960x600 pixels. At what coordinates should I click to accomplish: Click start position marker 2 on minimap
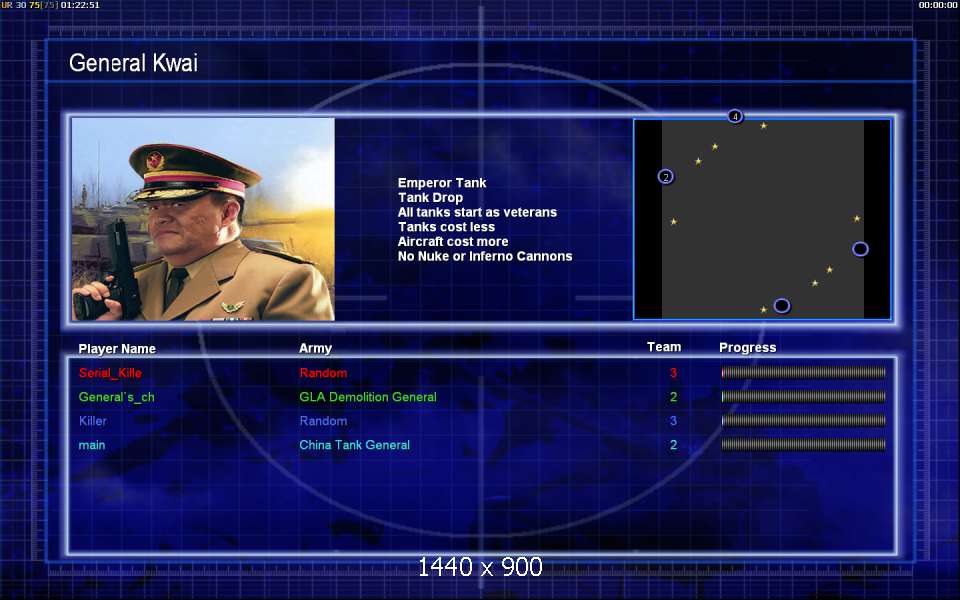point(666,177)
